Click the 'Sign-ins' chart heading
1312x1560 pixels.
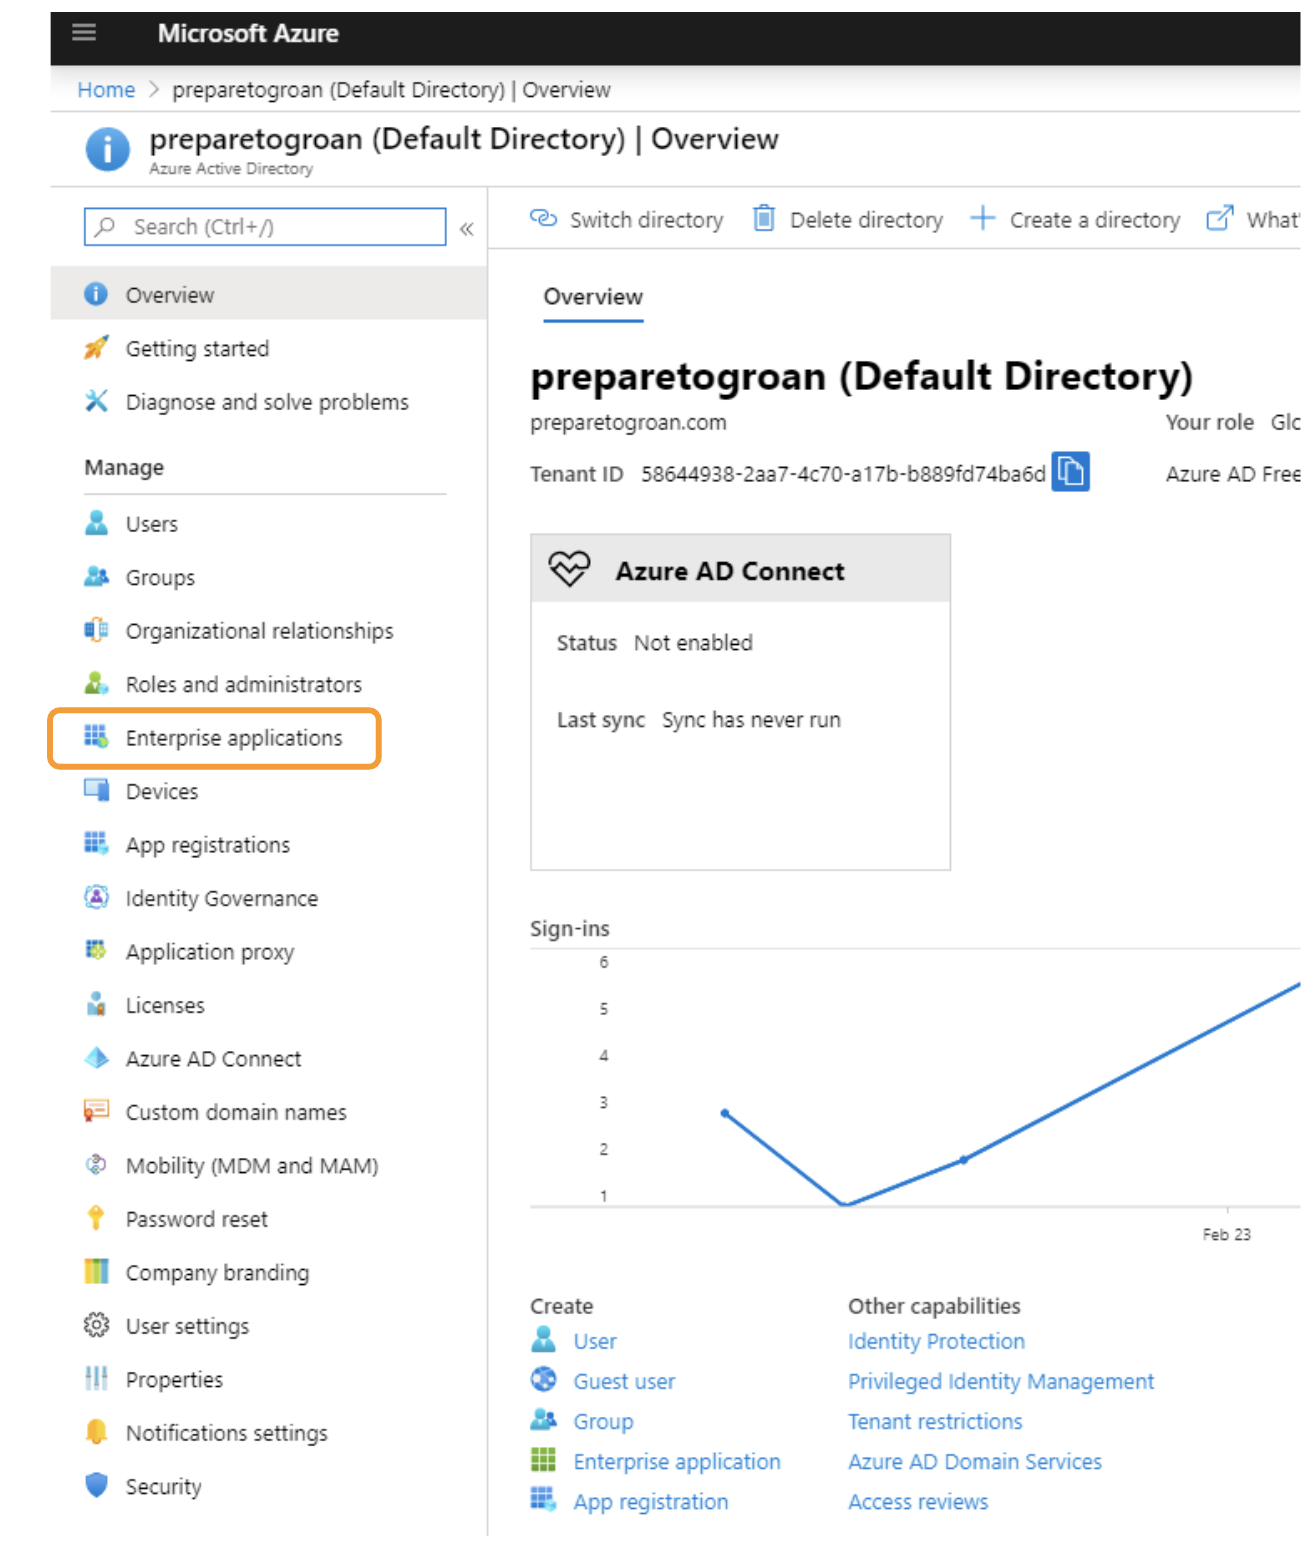pyautogui.click(x=569, y=928)
